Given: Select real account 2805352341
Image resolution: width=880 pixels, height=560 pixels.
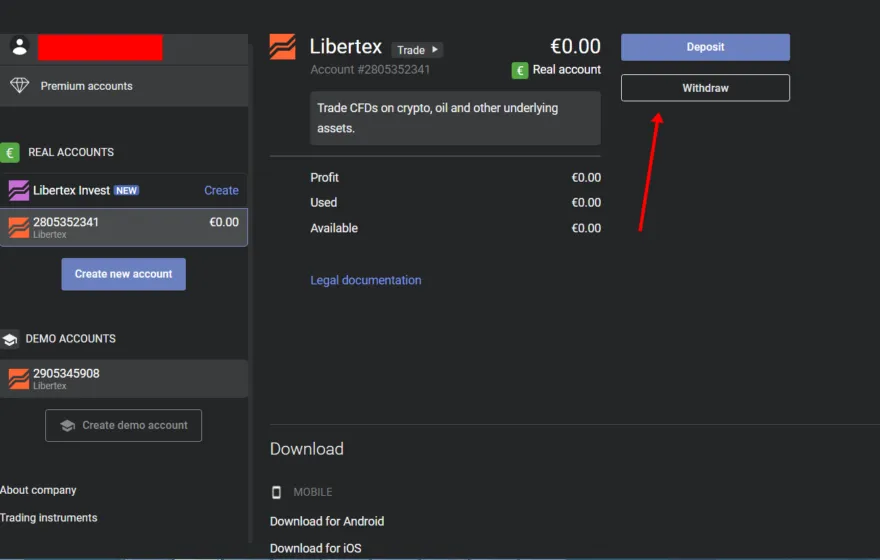Looking at the screenshot, I should [124, 227].
